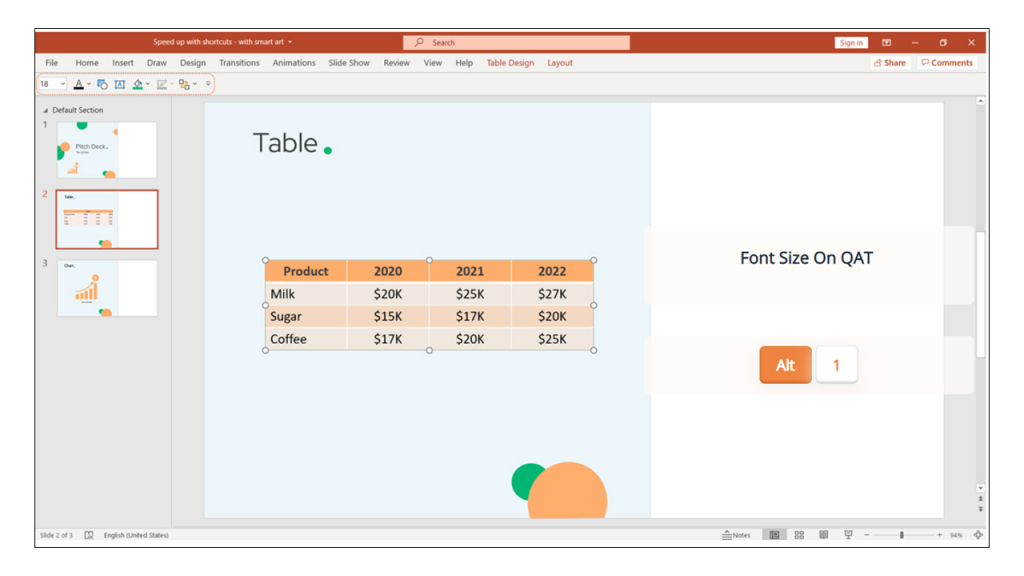Expand the Customize Quick Access Toolbar menu
The image size is (1024, 576).
coord(208,84)
